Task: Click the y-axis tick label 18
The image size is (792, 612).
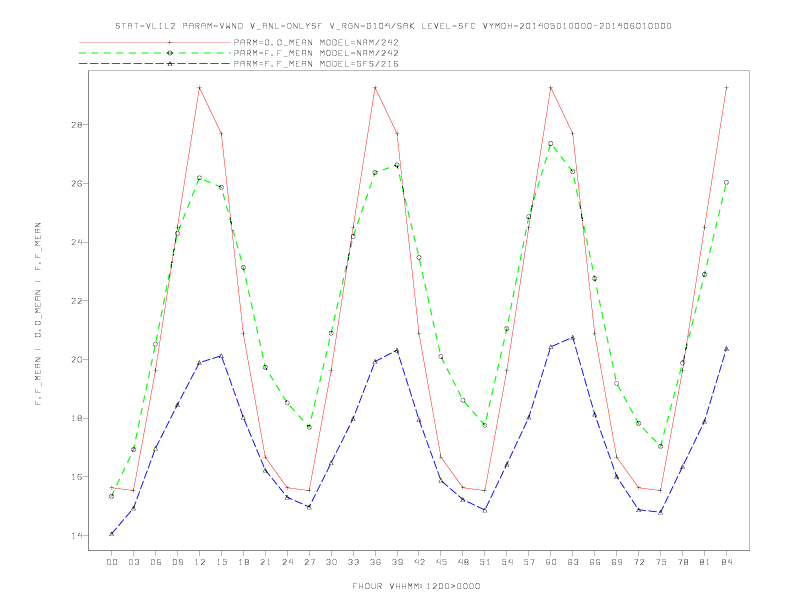Action: click(78, 418)
